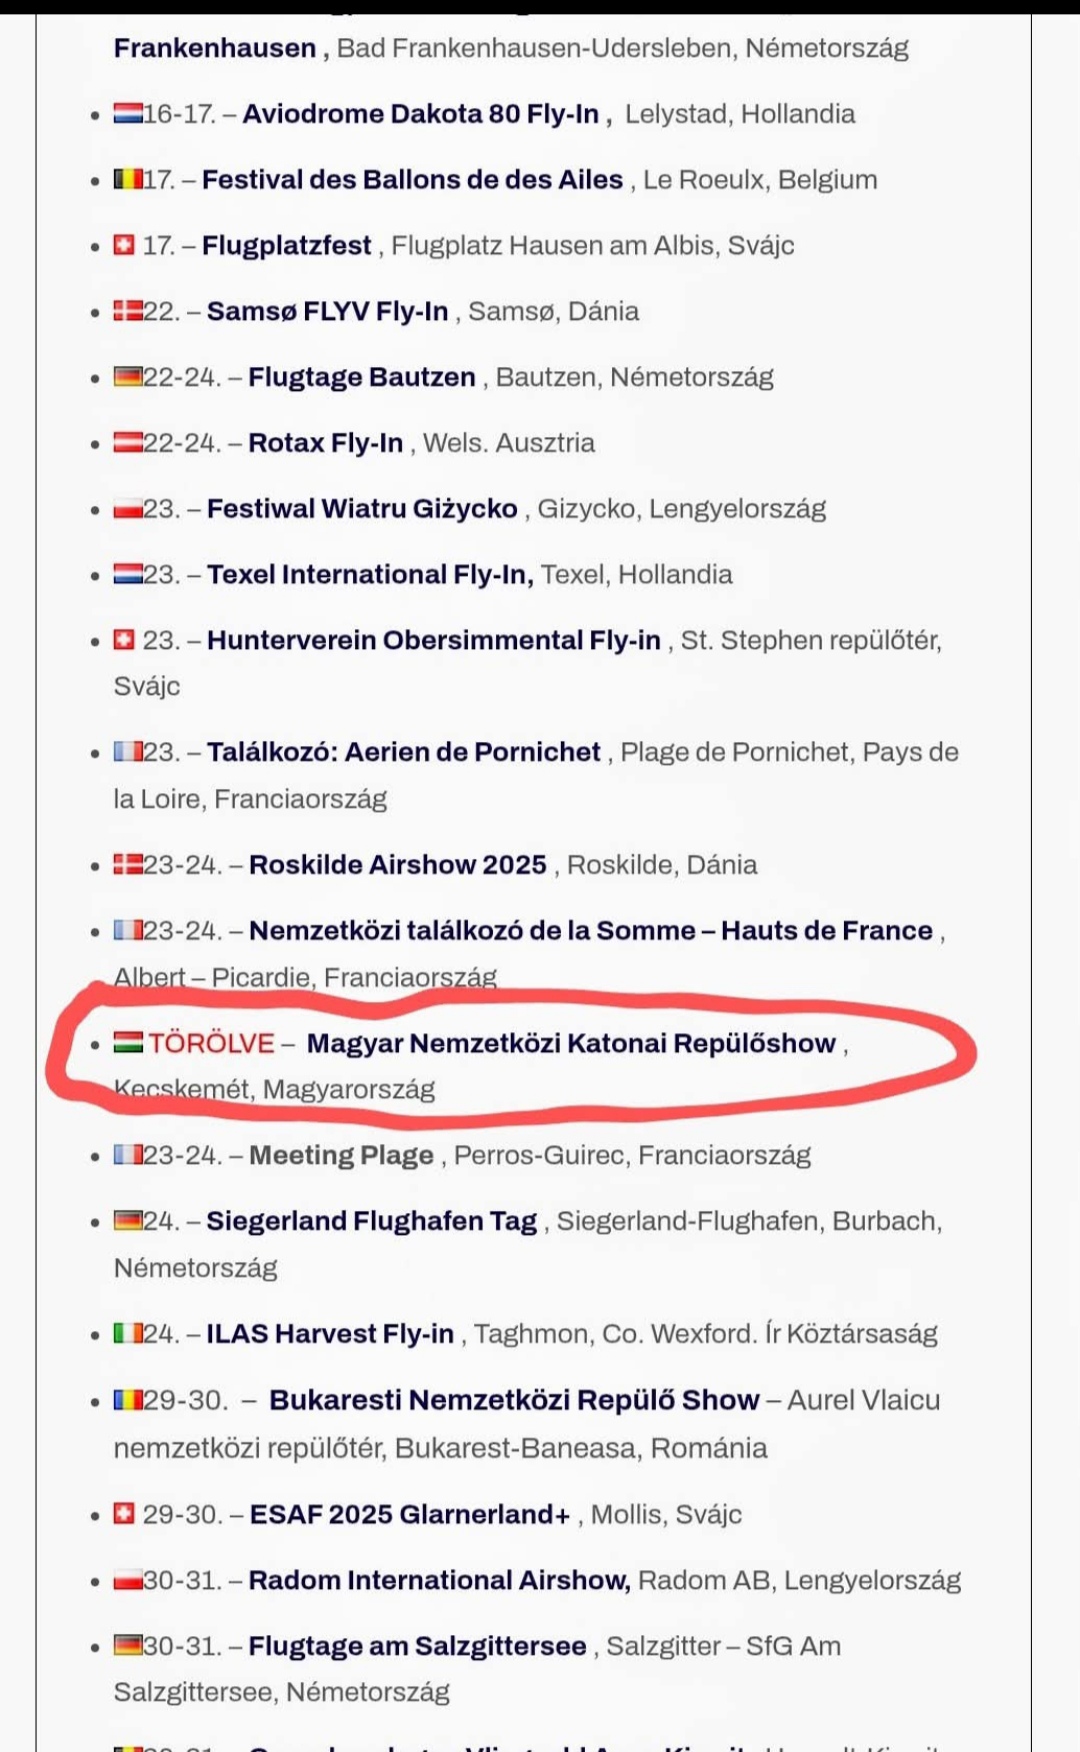Click the Roskilde Airshow 2025 link
Screen dimensions: 1080x1752
pos(398,865)
